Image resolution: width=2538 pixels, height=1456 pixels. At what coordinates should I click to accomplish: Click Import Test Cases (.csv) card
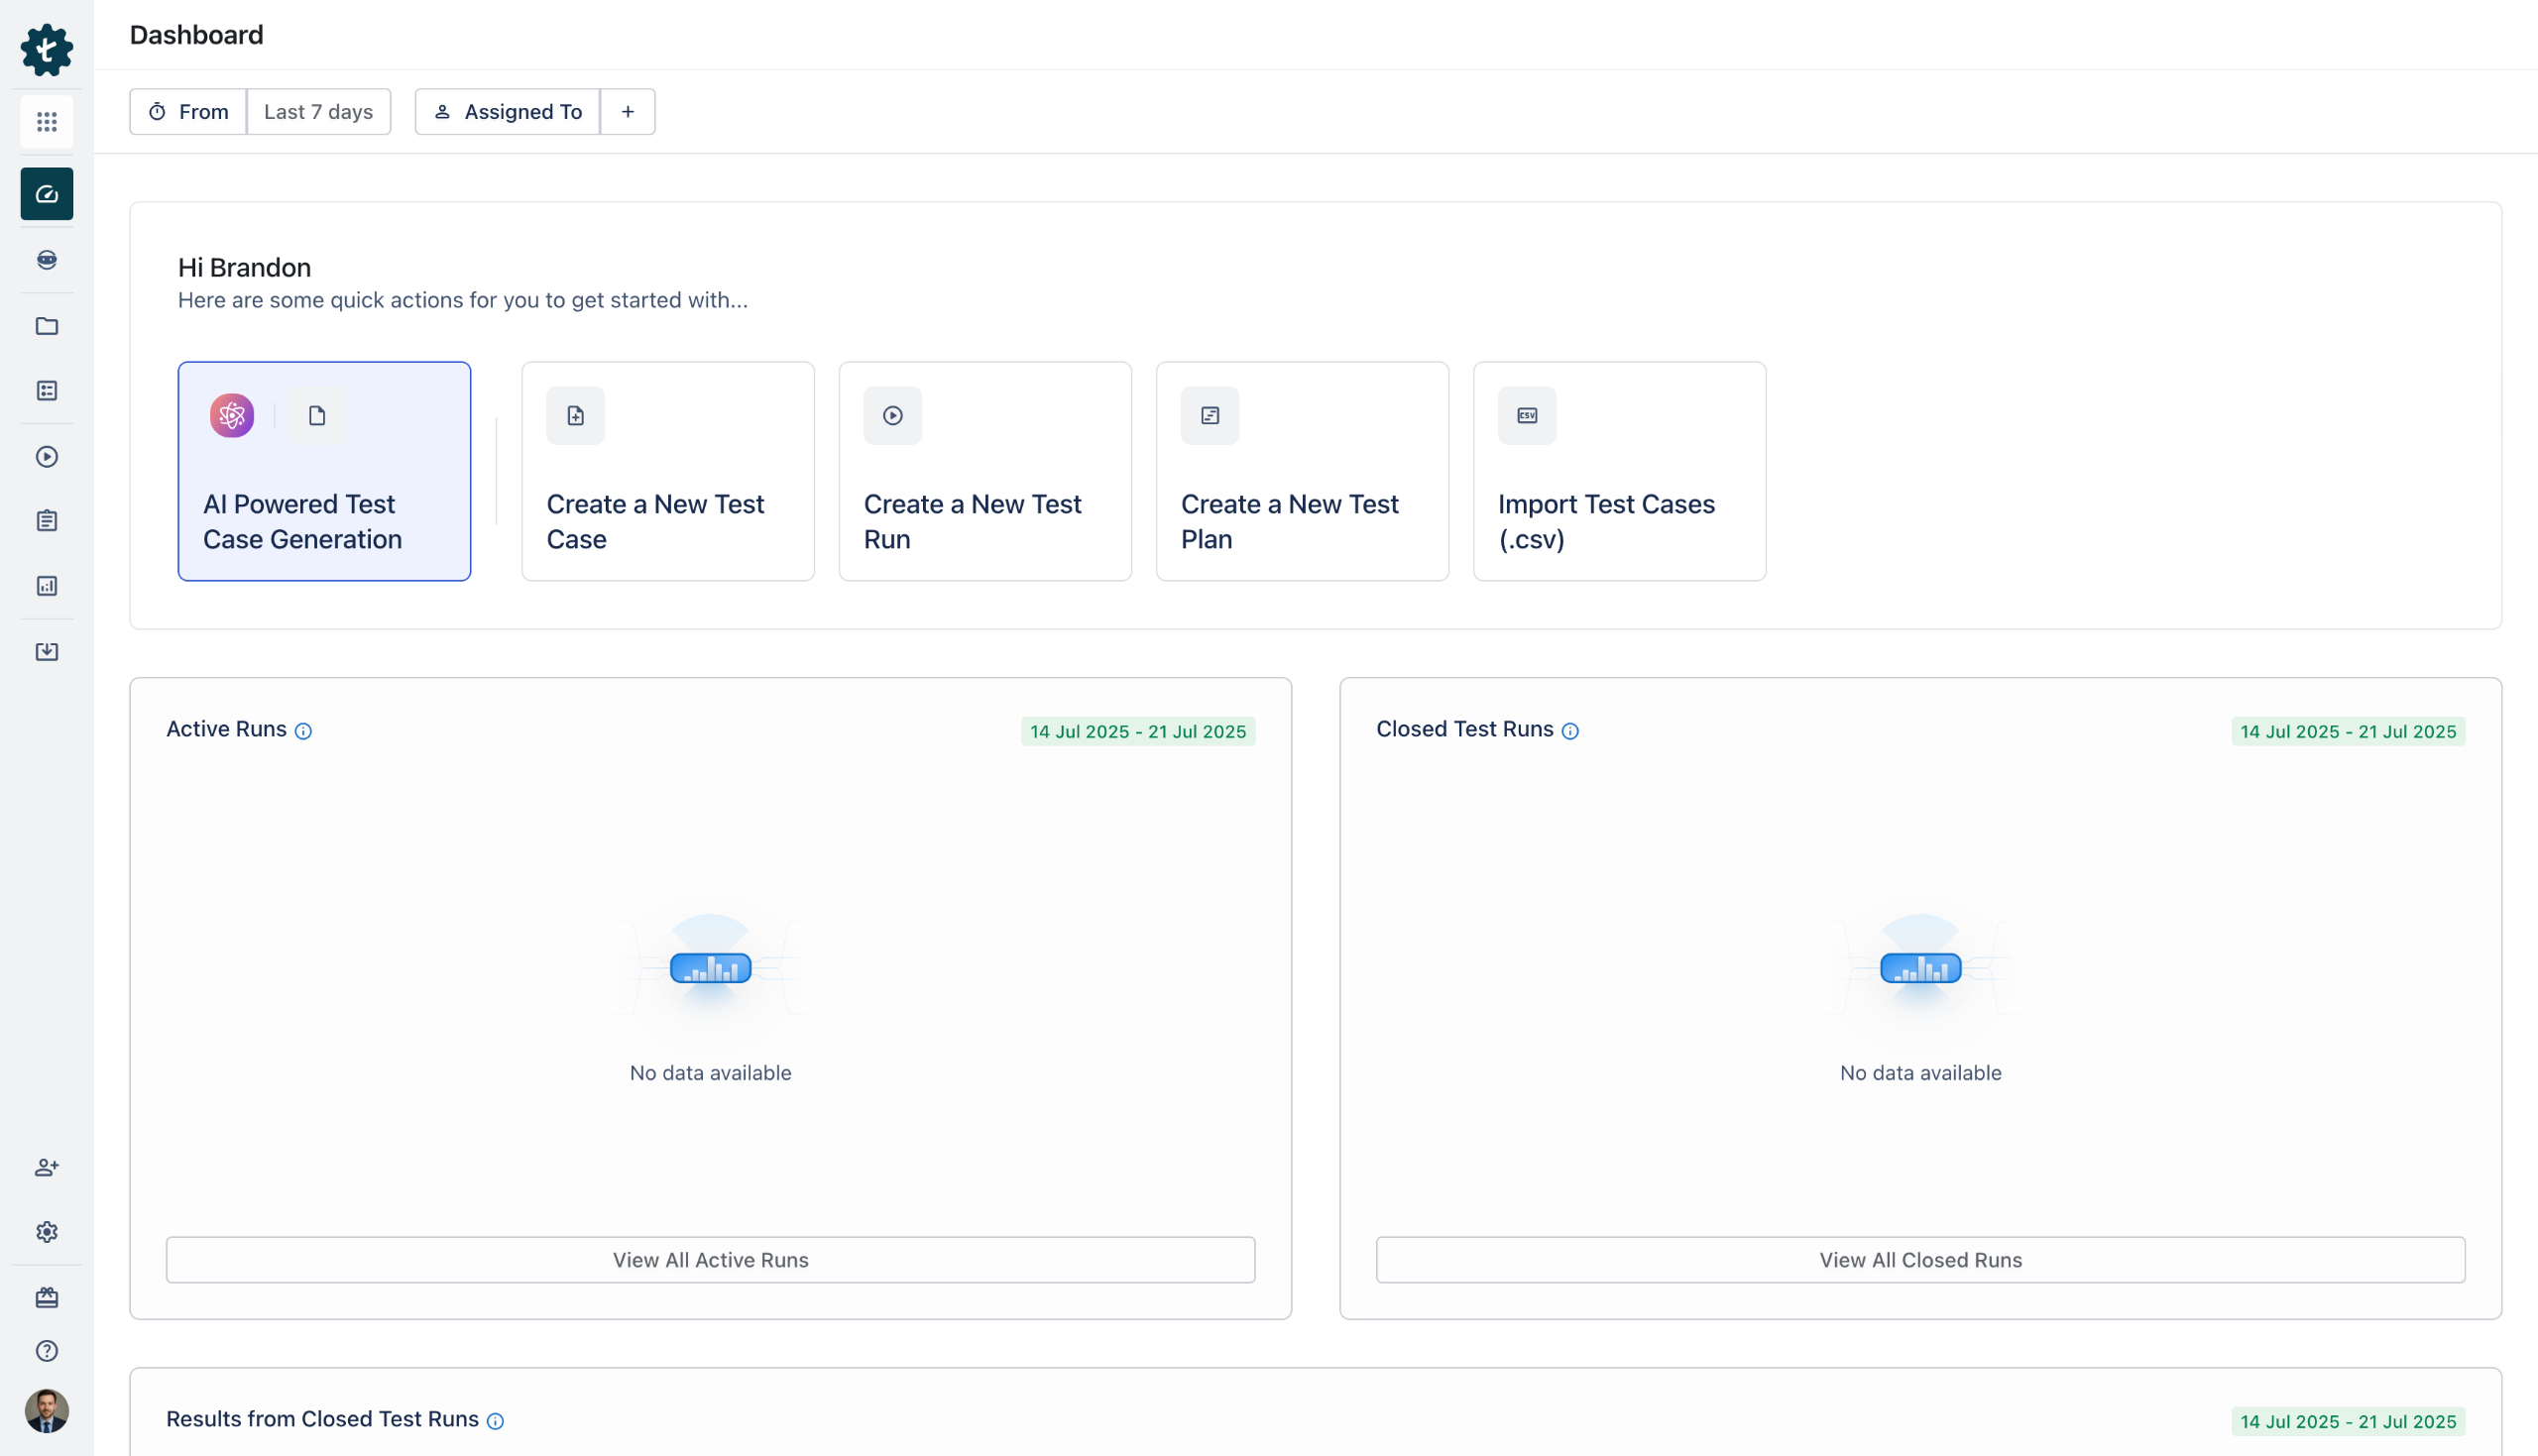1619,471
